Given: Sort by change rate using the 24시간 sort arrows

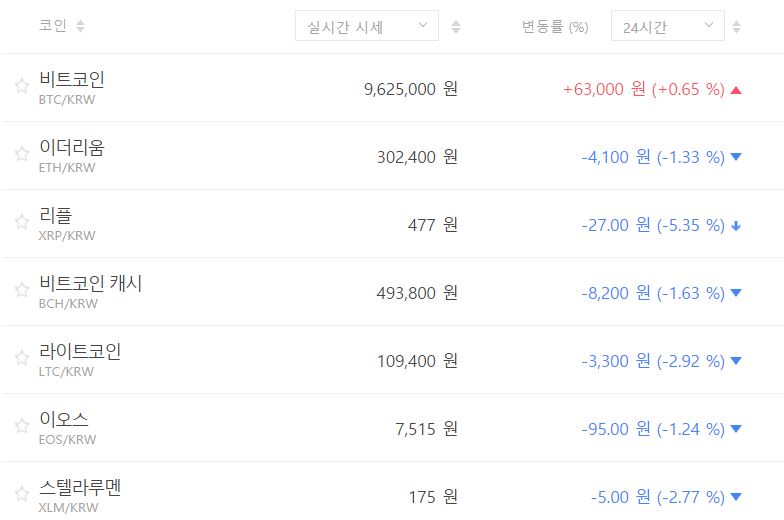Looking at the screenshot, I should point(737,27).
